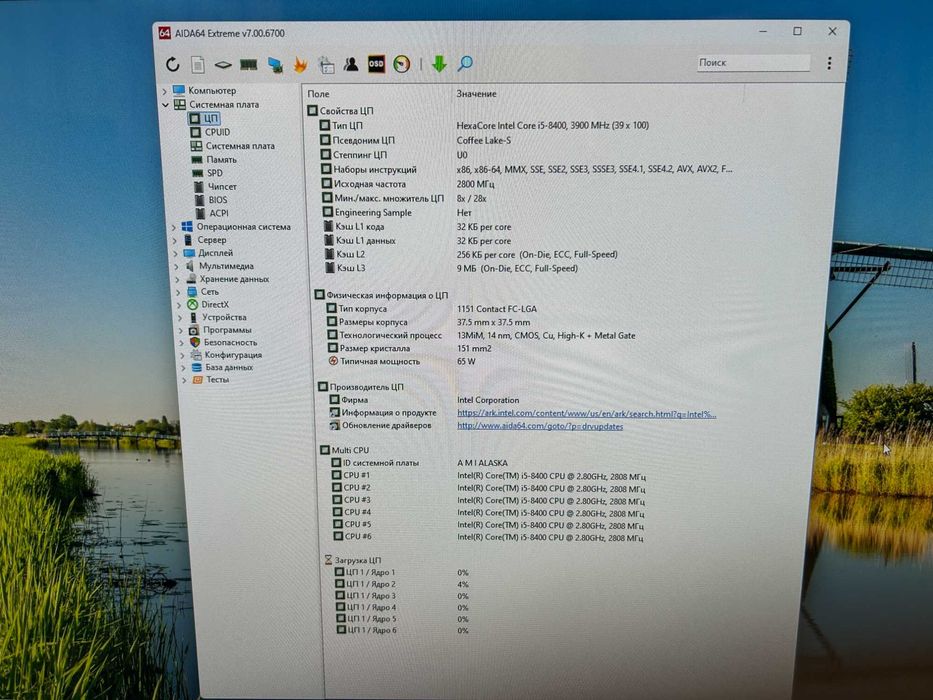Screen dimensions: 933x700
Task: Expand the Компьютер tree node
Action: [165, 91]
